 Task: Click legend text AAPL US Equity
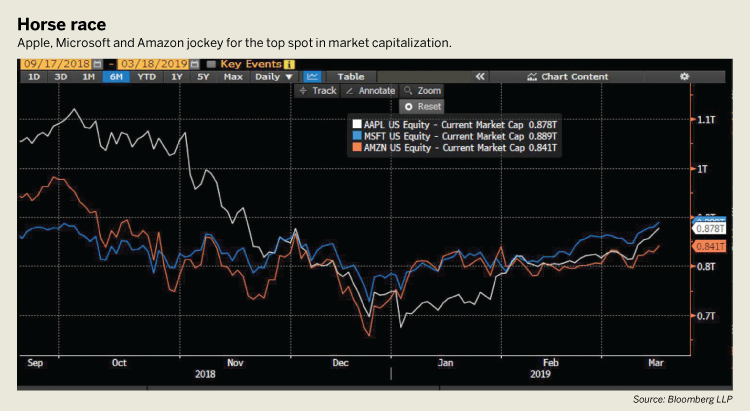[397, 125]
